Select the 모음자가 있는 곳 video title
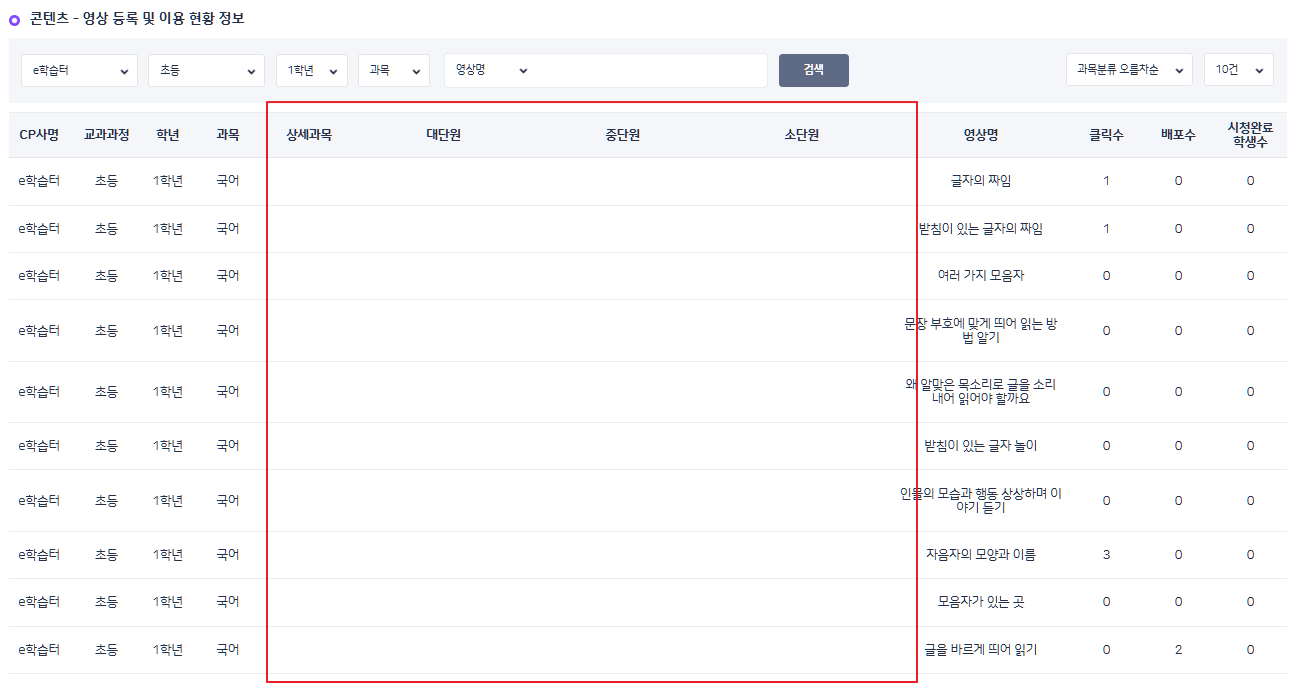The image size is (1315, 694). point(980,602)
